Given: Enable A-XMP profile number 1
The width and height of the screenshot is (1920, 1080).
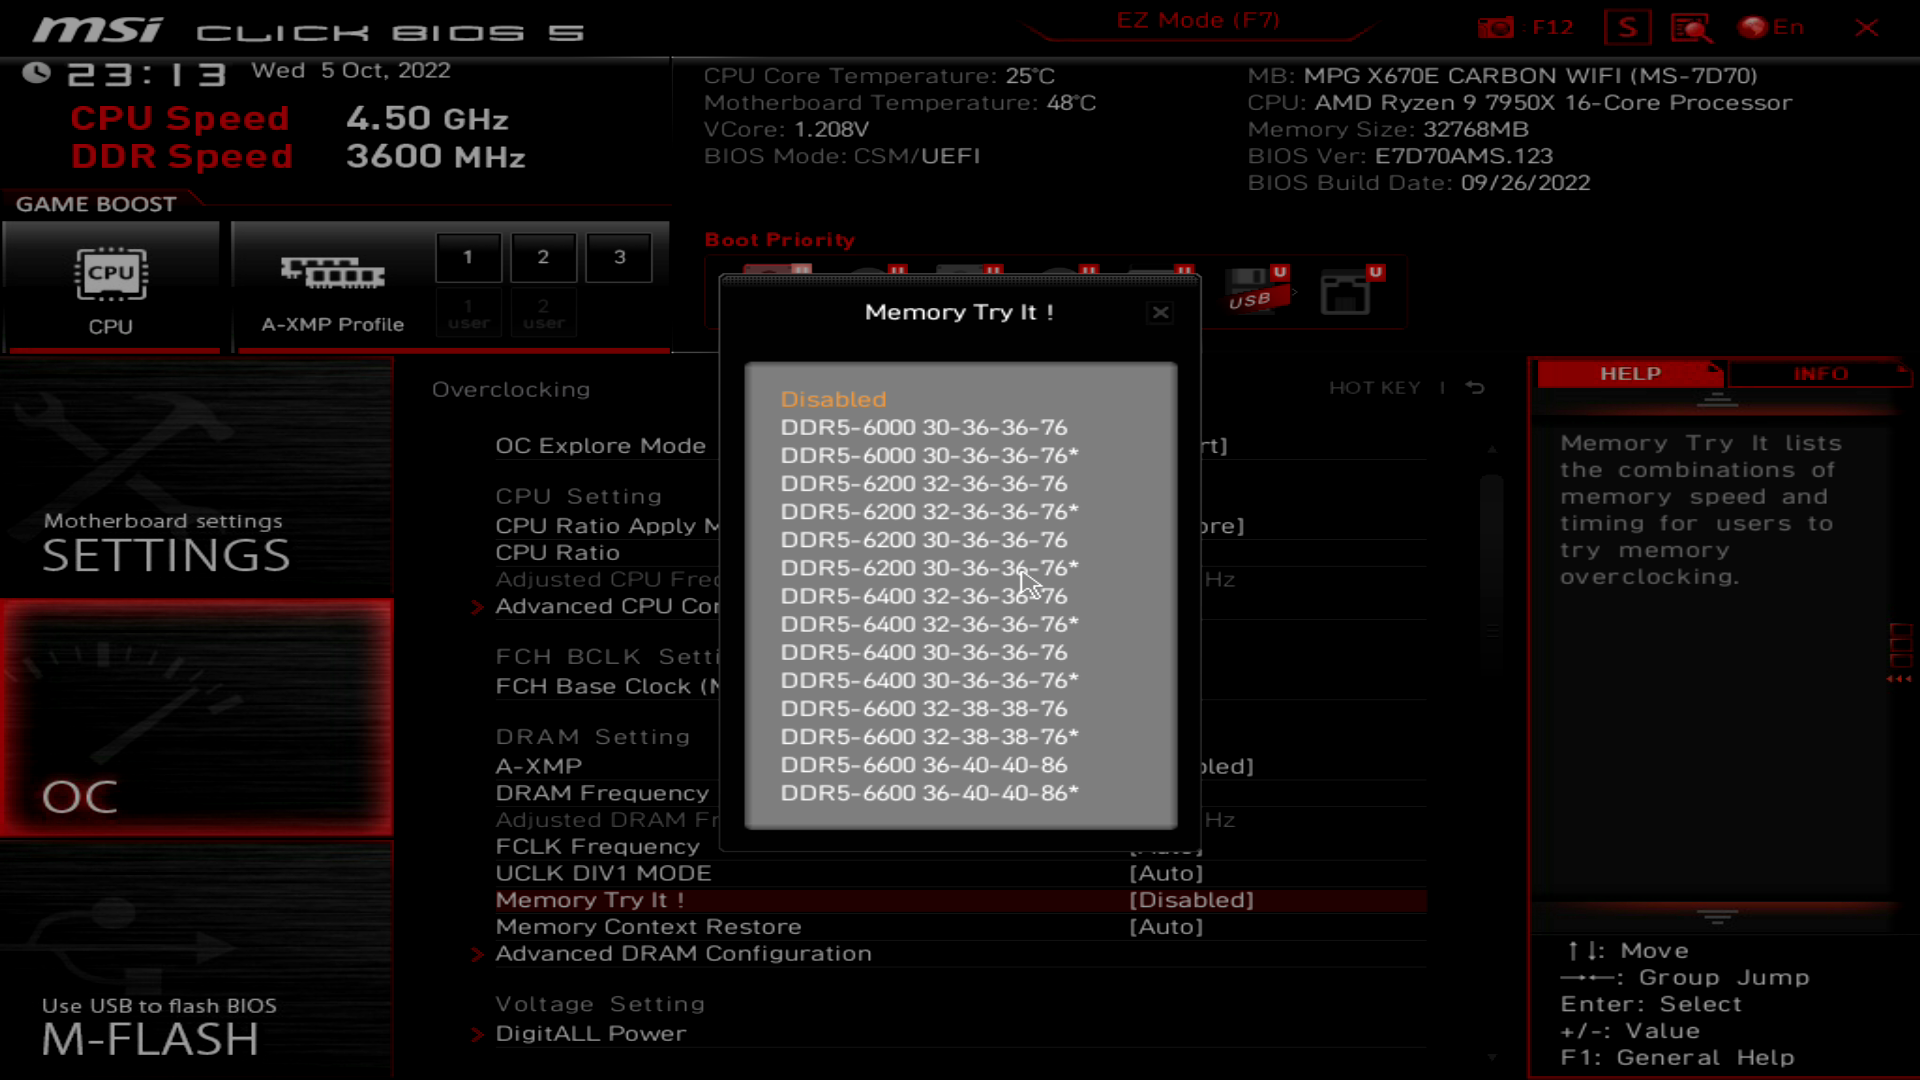Looking at the screenshot, I should click(x=468, y=257).
